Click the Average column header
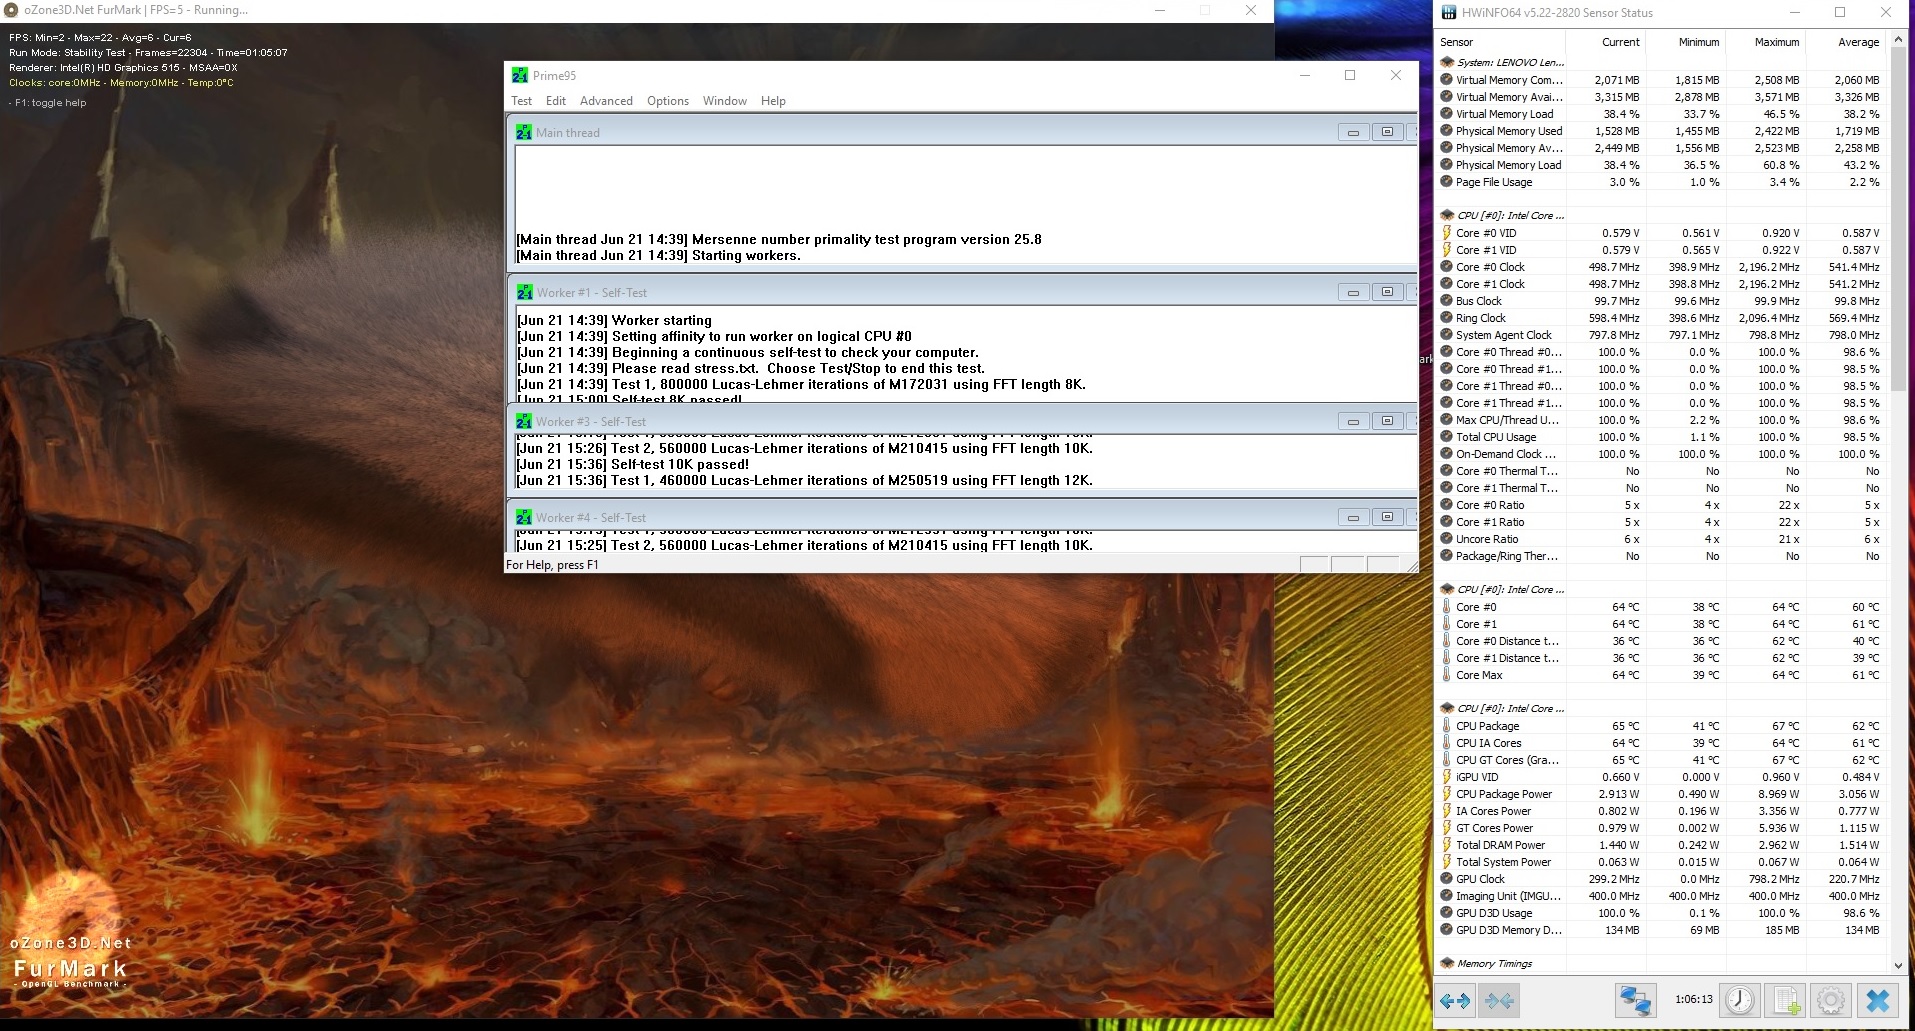This screenshot has height=1031, width=1915. tap(1845, 42)
